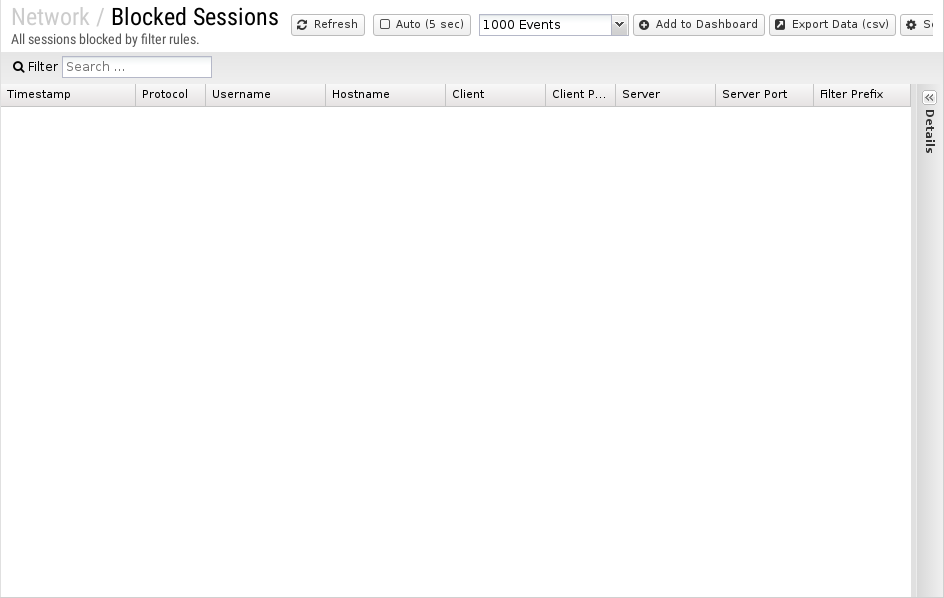Open the 1000 Events dropdown arrow
Image resolution: width=944 pixels, height=598 pixels.
(619, 25)
